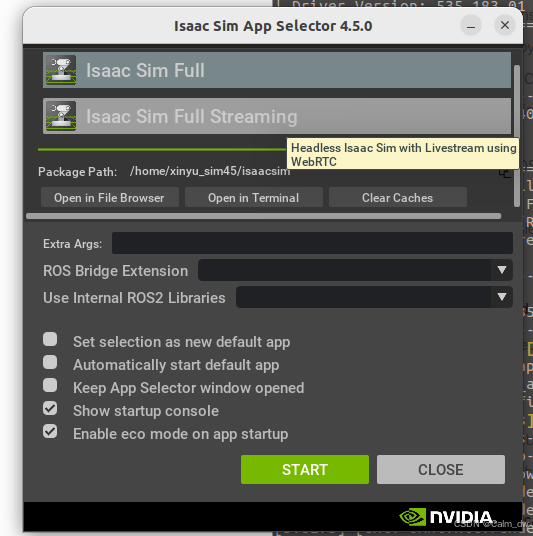
Task: Disable eco mode on app startup
Action: click(50, 431)
